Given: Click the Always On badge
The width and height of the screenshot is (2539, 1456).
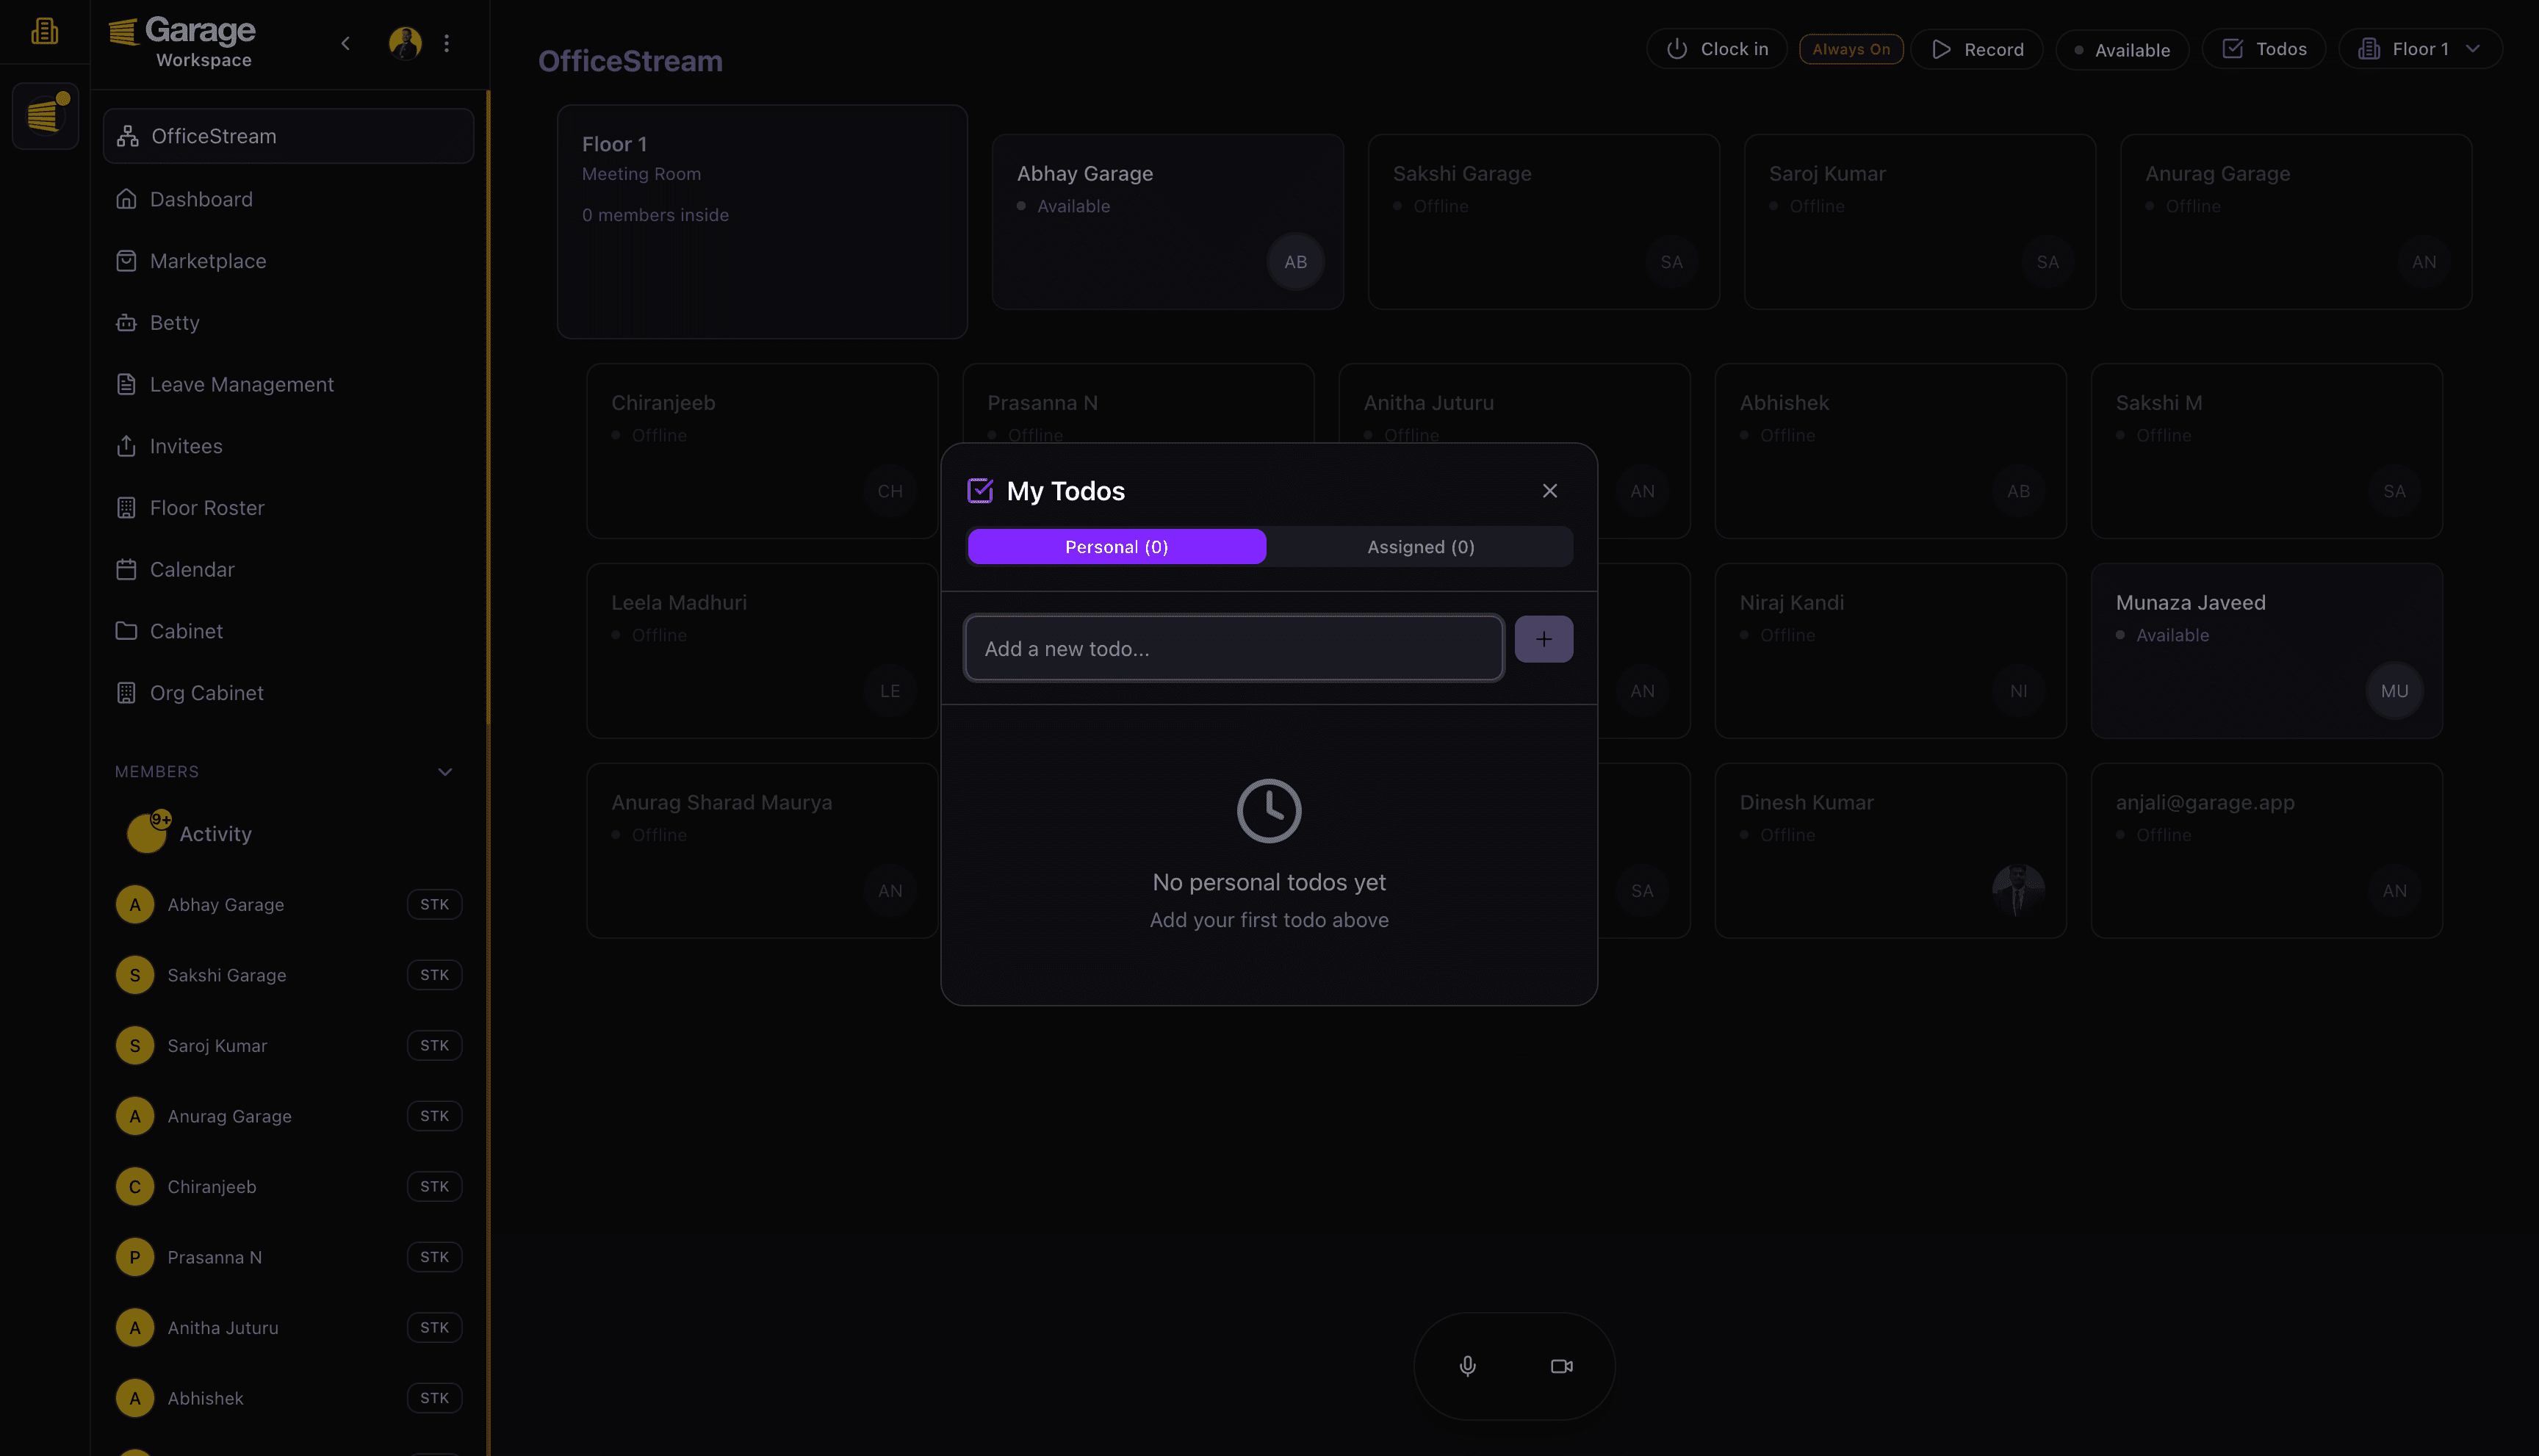Looking at the screenshot, I should pos(1850,49).
